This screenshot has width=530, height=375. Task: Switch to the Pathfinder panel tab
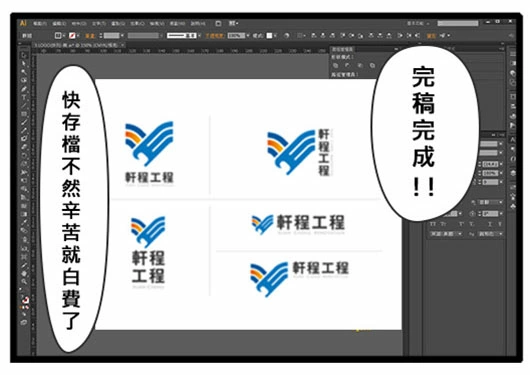342,49
